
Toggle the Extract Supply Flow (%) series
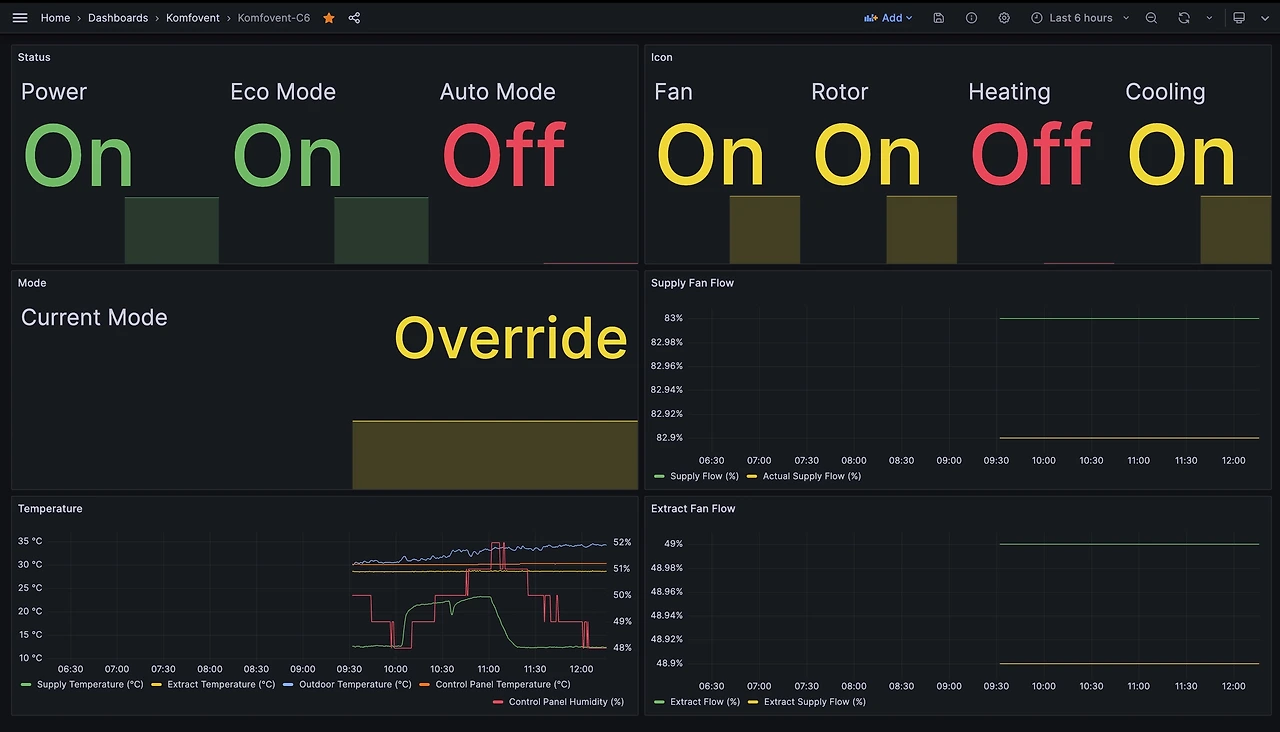coord(815,702)
